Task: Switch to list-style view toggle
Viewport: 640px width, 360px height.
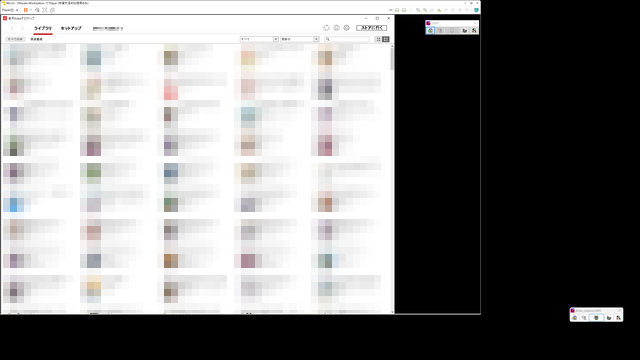Action: coord(386,39)
